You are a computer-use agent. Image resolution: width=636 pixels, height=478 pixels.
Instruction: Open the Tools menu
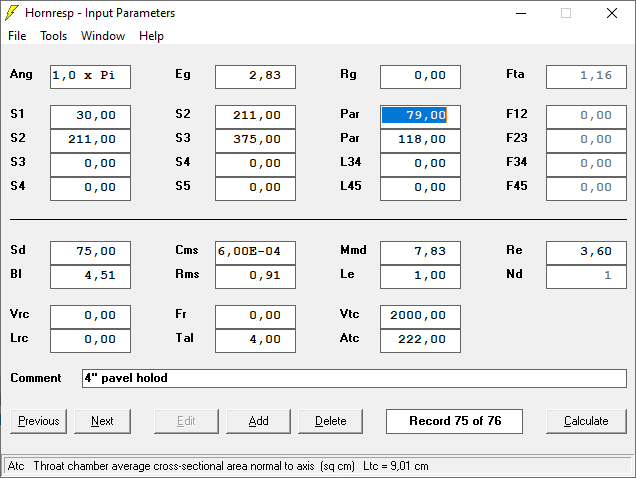point(53,36)
